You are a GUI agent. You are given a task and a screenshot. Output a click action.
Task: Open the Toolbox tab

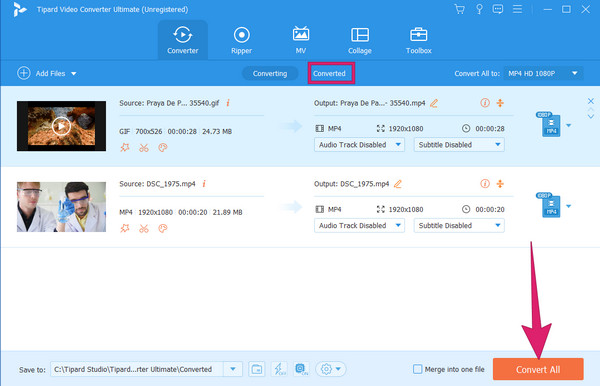pos(419,40)
